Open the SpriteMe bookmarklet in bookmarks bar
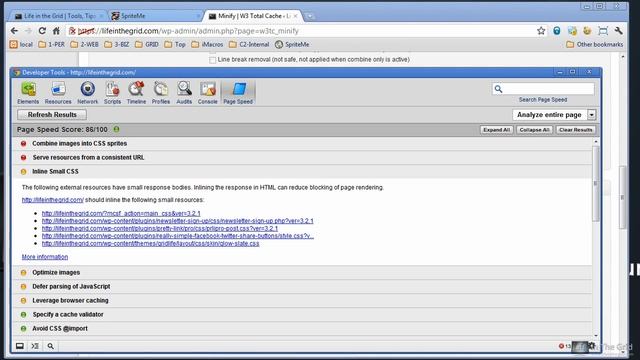This screenshot has width=640, height=360. [x=292, y=44]
